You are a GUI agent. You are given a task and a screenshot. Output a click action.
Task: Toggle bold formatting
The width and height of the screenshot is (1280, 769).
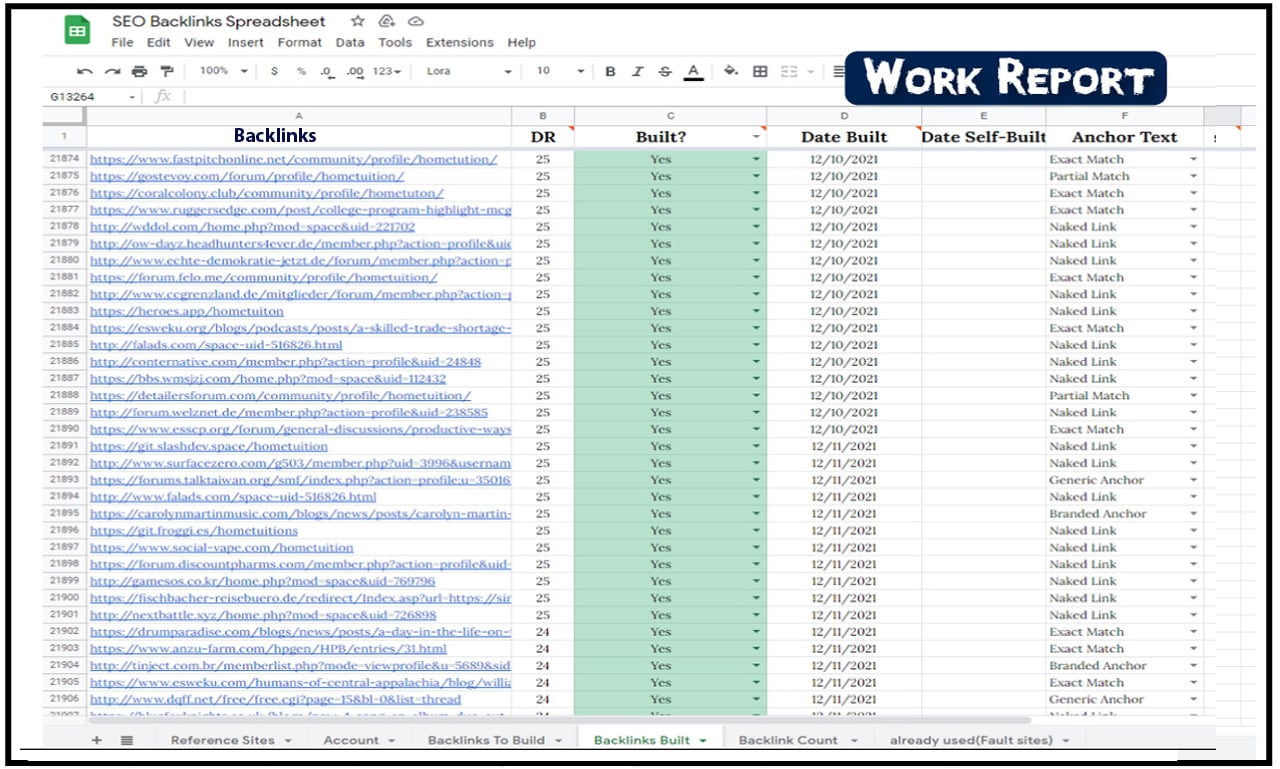click(x=610, y=71)
